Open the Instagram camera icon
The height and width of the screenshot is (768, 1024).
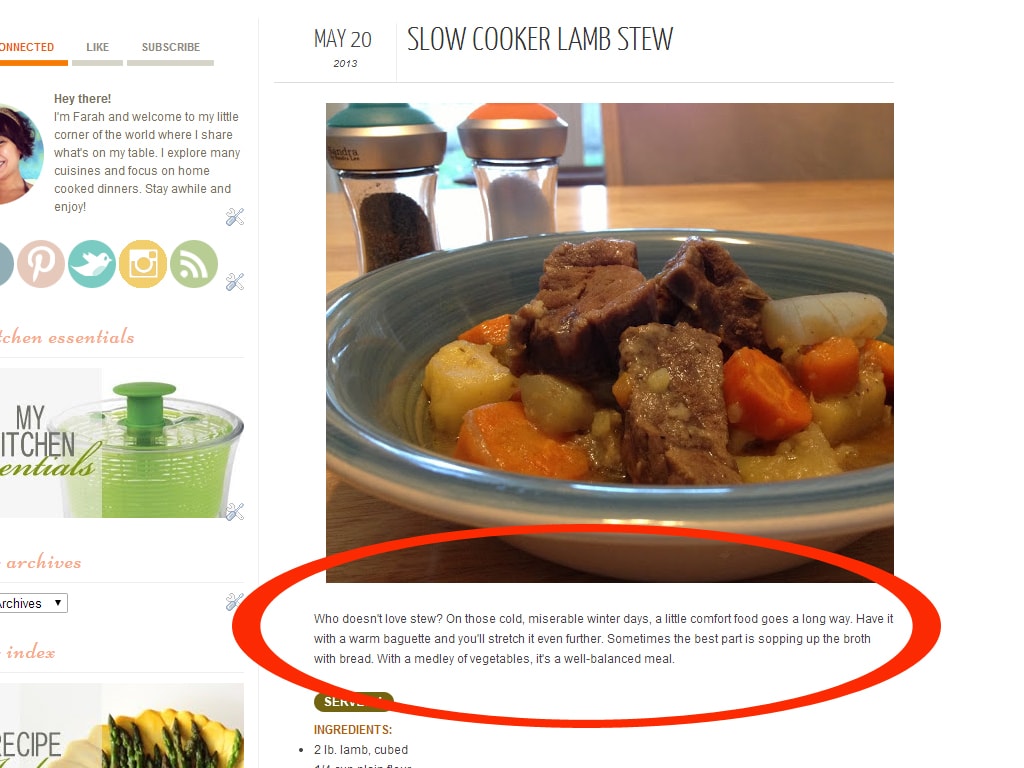pyautogui.click(x=142, y=264)
